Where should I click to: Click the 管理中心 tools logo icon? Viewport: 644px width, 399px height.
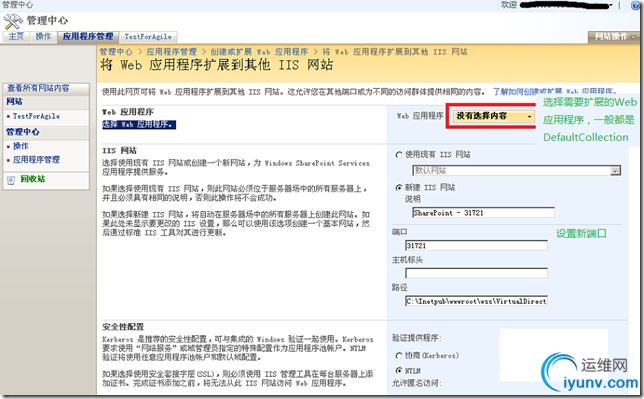(13, 21)
